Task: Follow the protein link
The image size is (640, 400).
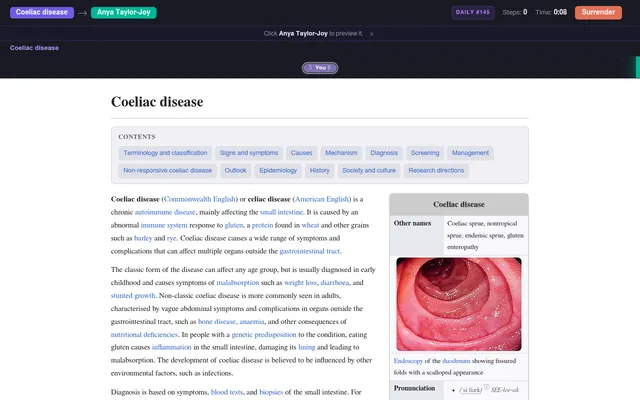Action: [262, 225]
